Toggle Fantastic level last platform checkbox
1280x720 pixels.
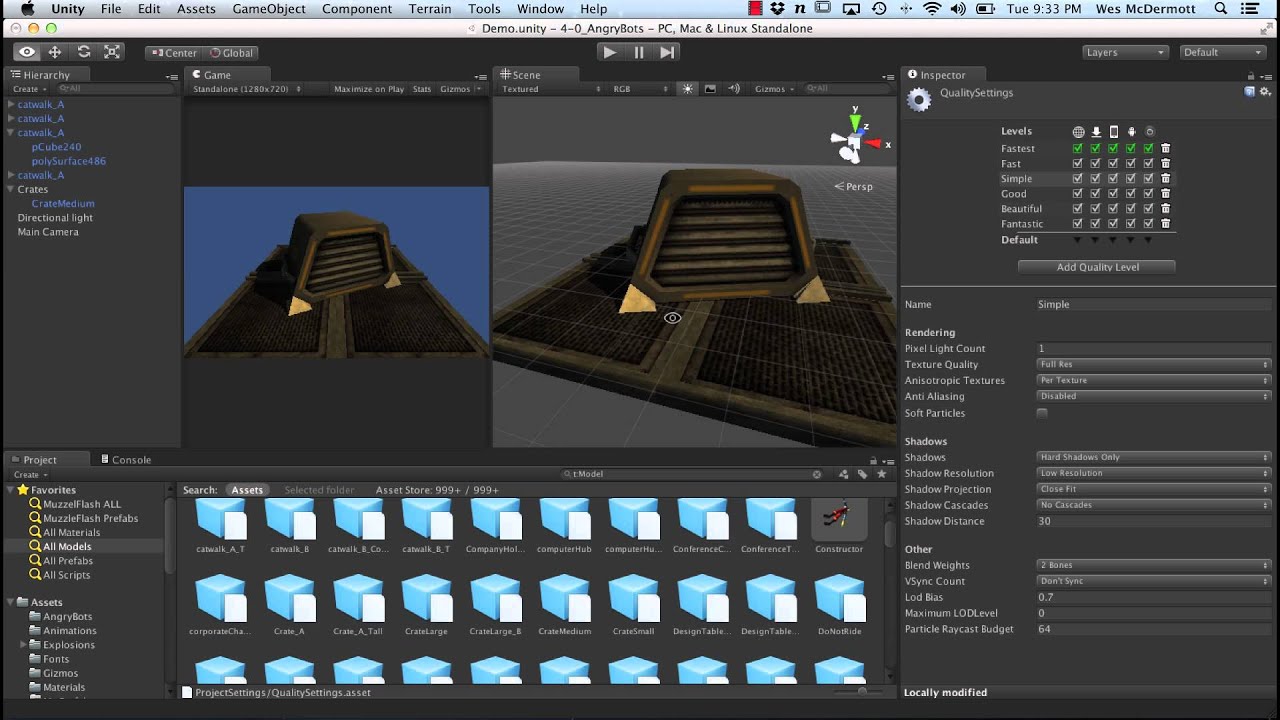1148,223
